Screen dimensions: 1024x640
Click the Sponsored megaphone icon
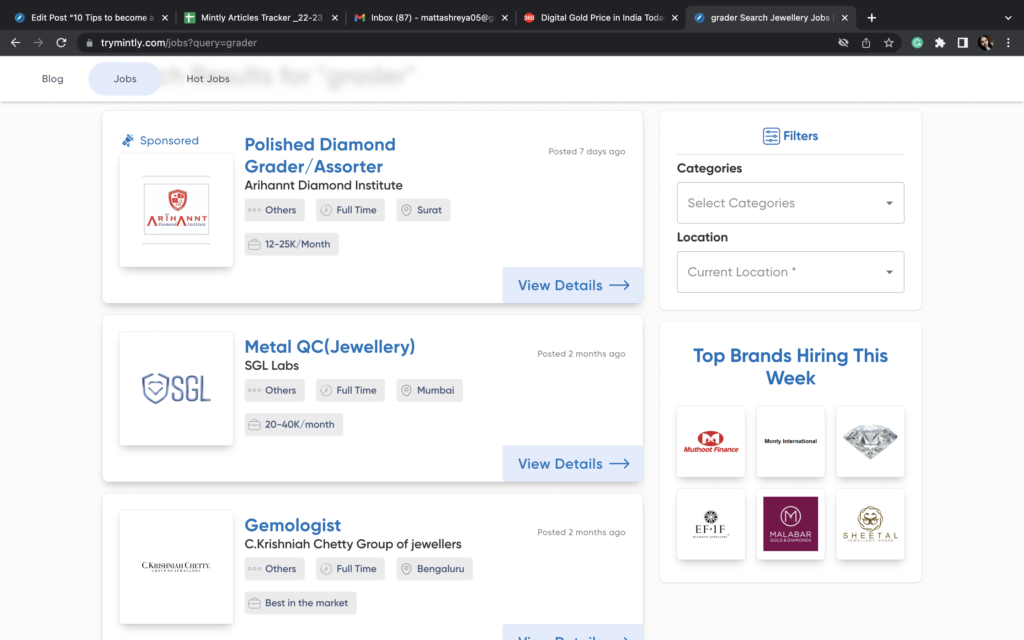[x=128, y=140]
